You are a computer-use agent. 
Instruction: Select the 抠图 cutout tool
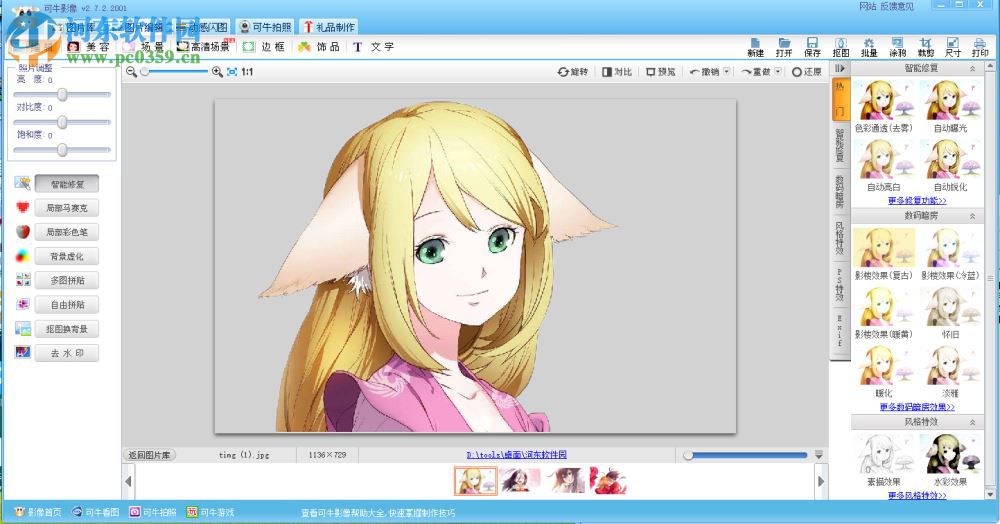(x=841, y=46)
